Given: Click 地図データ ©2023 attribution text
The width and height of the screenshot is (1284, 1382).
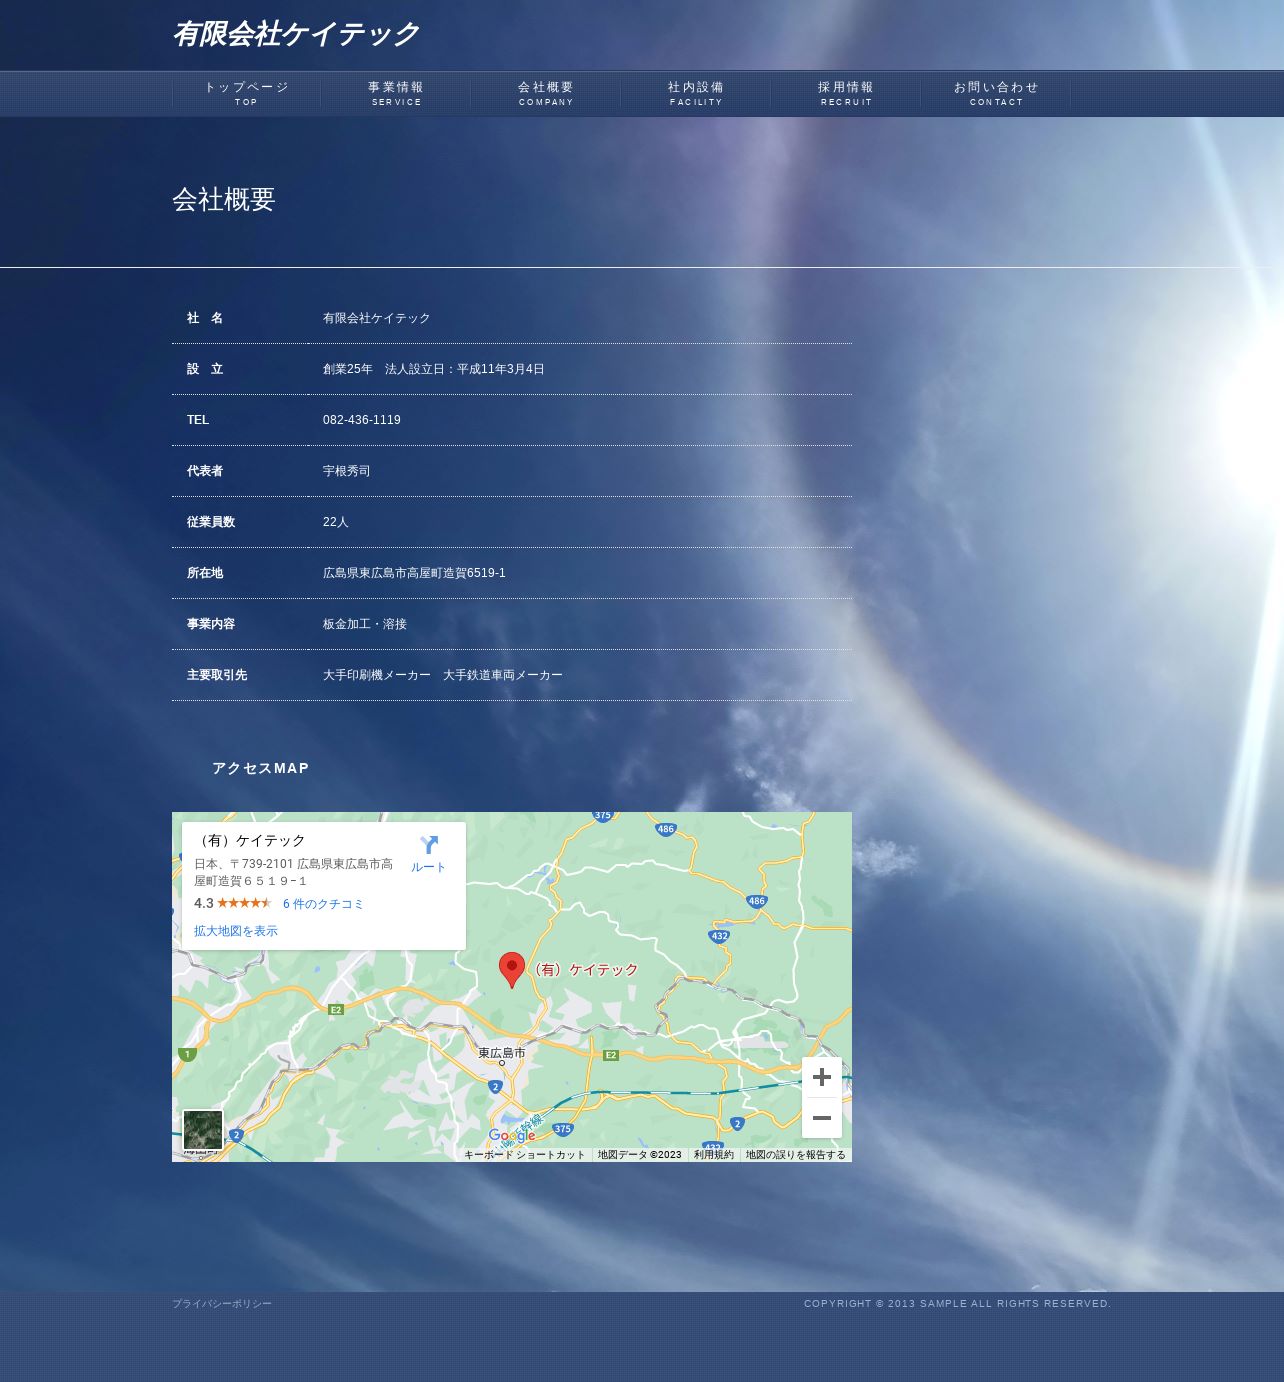Looking at the screenshot, I should (640, 1155).
